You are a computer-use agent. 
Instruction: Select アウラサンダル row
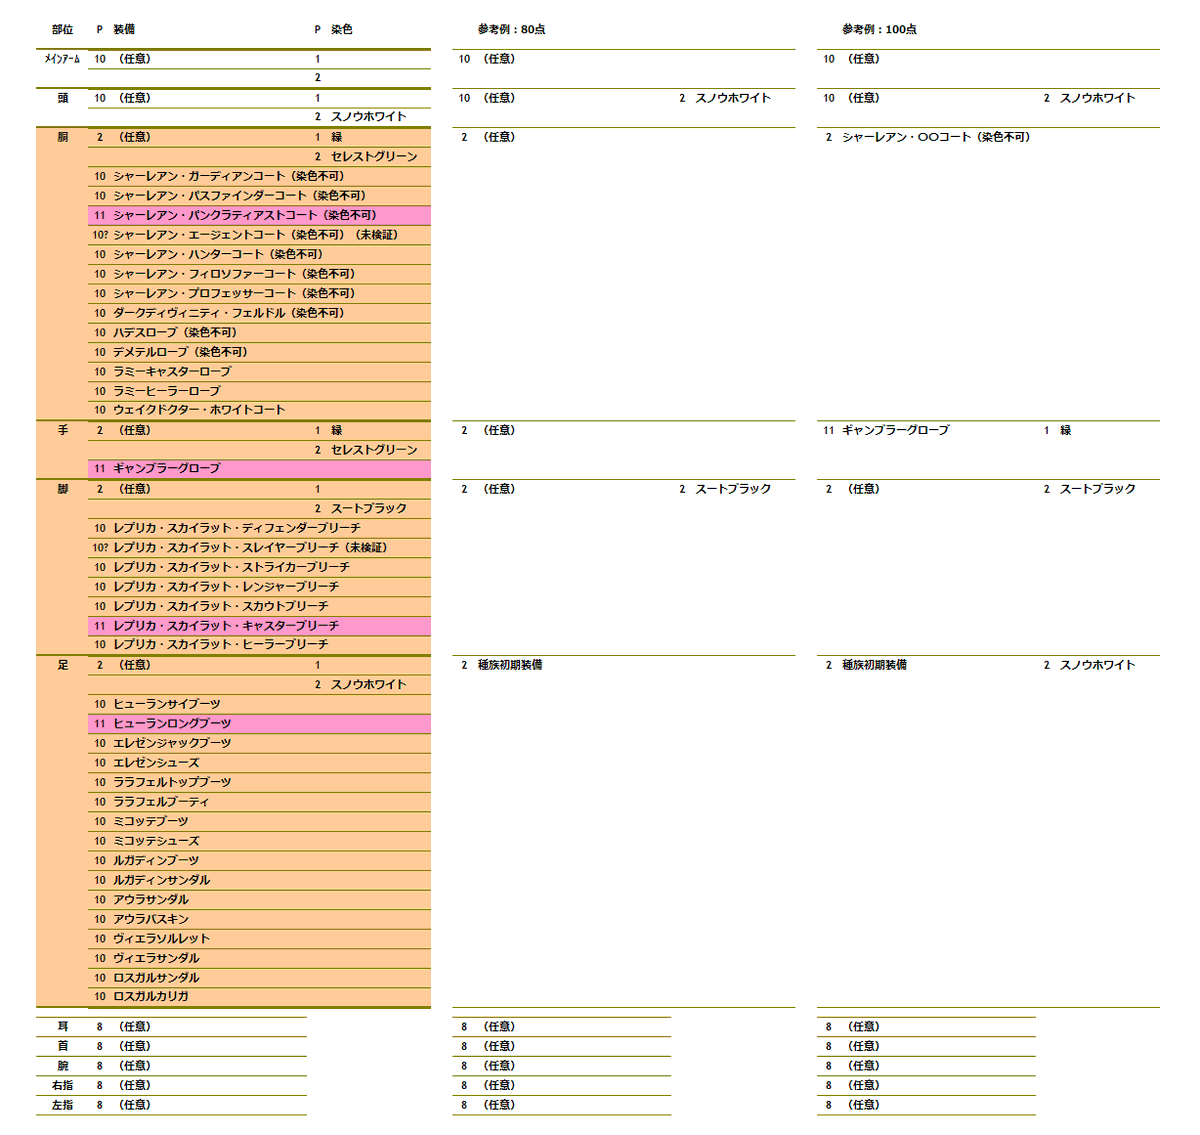(260, 900)
